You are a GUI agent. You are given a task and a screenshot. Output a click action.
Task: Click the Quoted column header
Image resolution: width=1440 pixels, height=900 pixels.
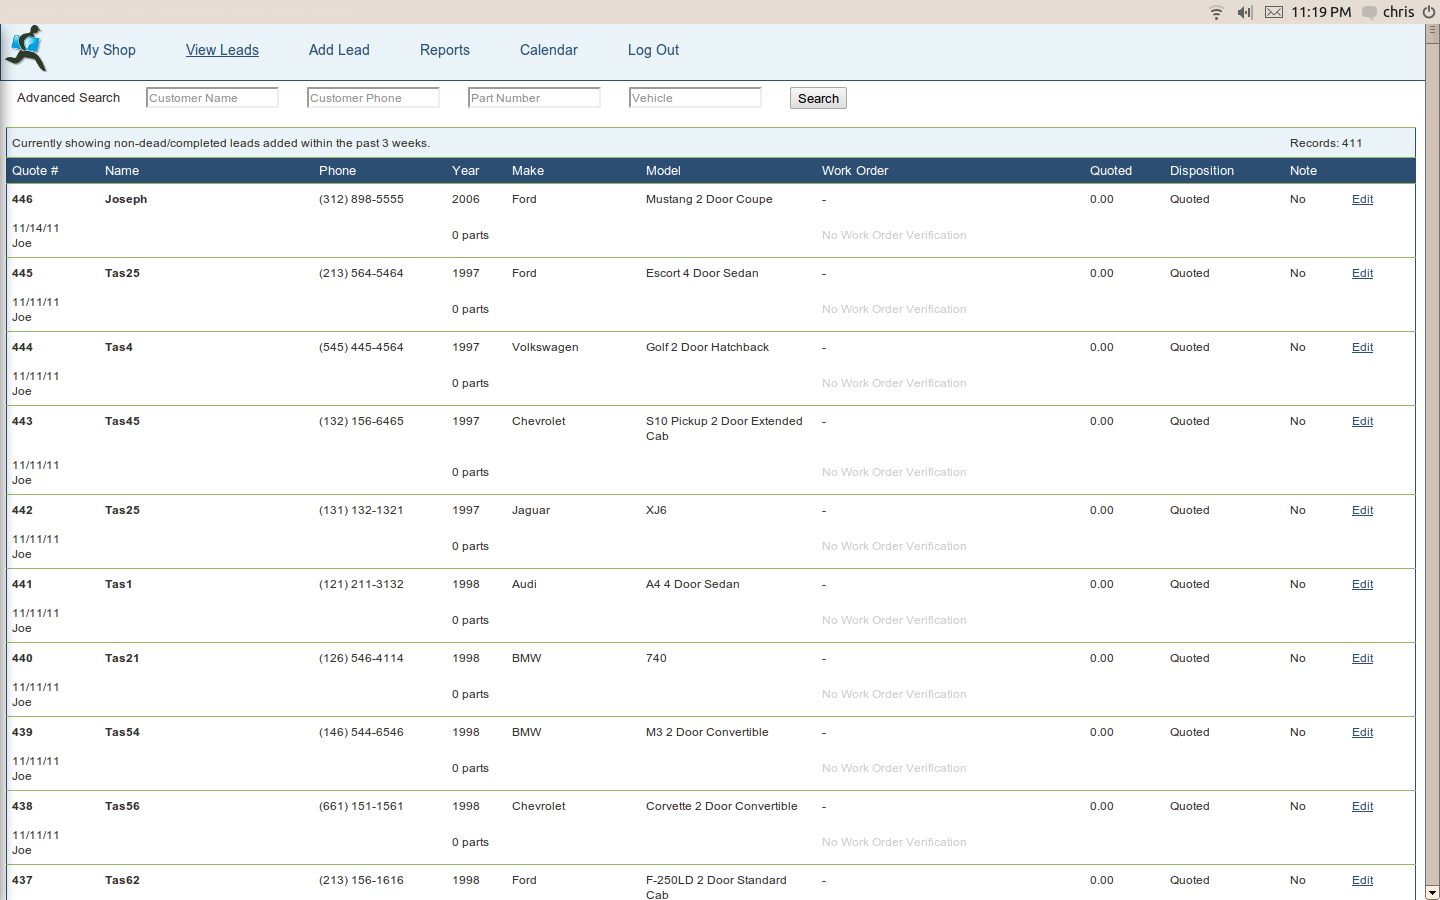coord(1111,171)
